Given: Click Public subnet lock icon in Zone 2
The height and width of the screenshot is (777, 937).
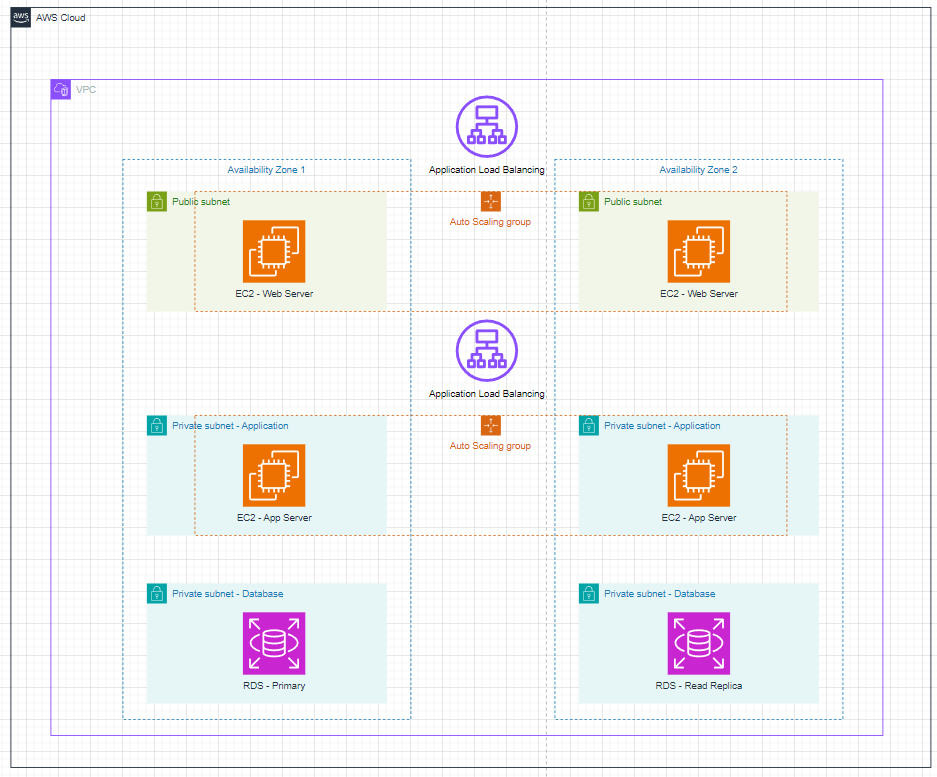Looking at the screenshot, I should point(589,201).
